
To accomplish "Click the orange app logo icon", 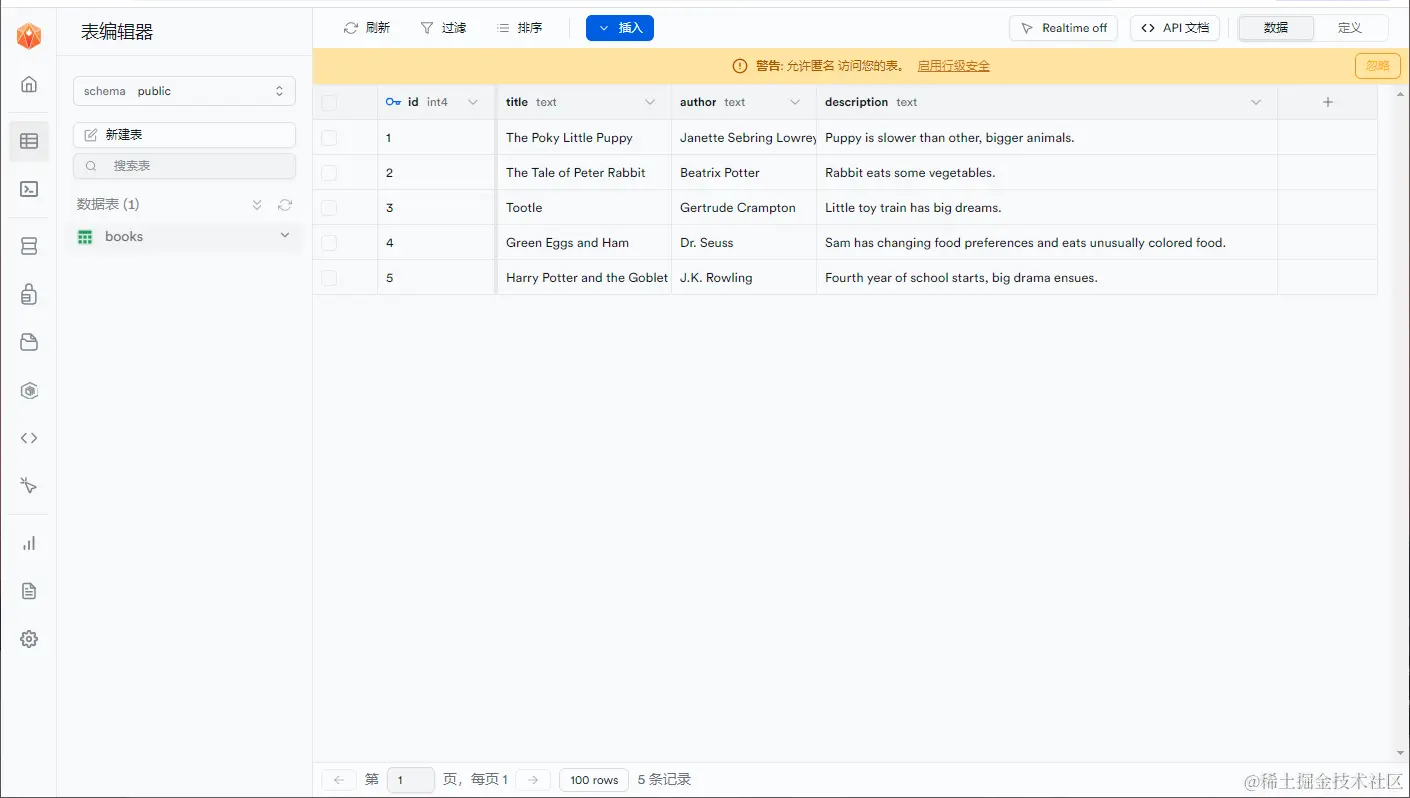I will point(29,37).
